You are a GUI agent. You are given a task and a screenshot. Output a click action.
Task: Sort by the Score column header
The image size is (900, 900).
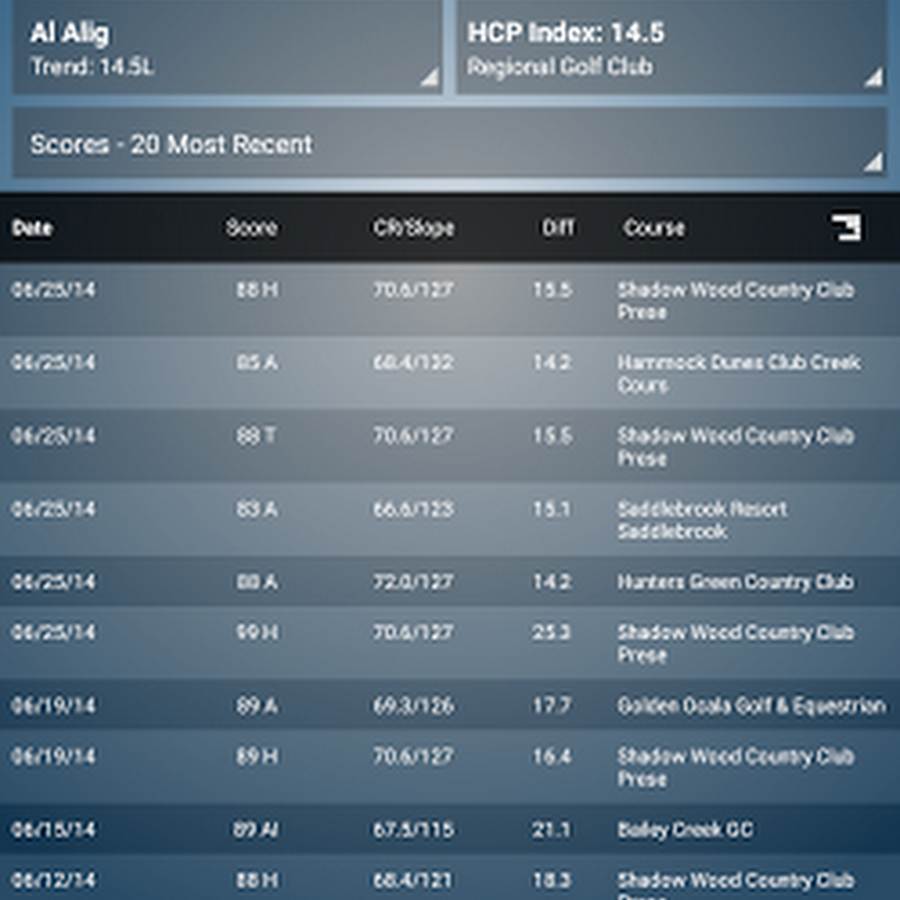coord(251,228)
